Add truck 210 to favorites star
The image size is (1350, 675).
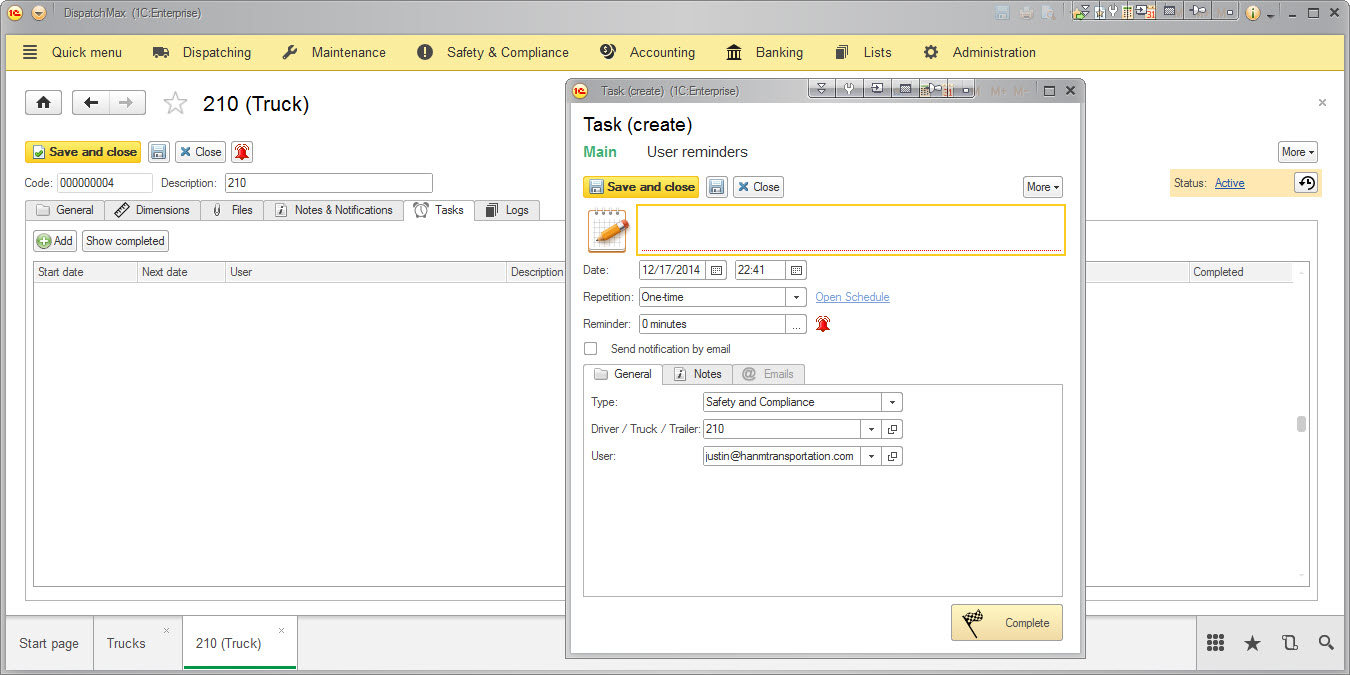(175, 103)
